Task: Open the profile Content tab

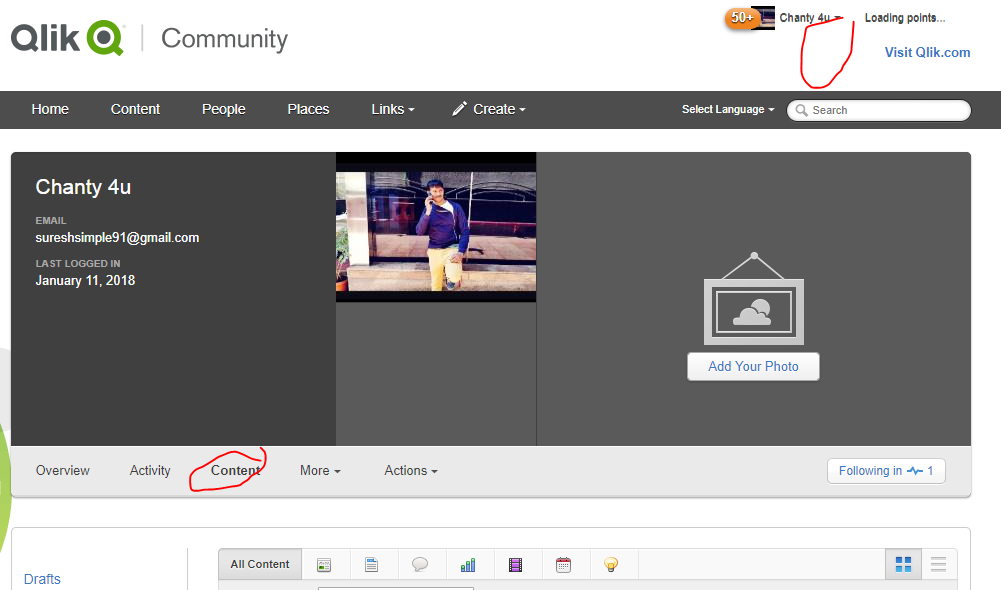Action: [236, 471]
